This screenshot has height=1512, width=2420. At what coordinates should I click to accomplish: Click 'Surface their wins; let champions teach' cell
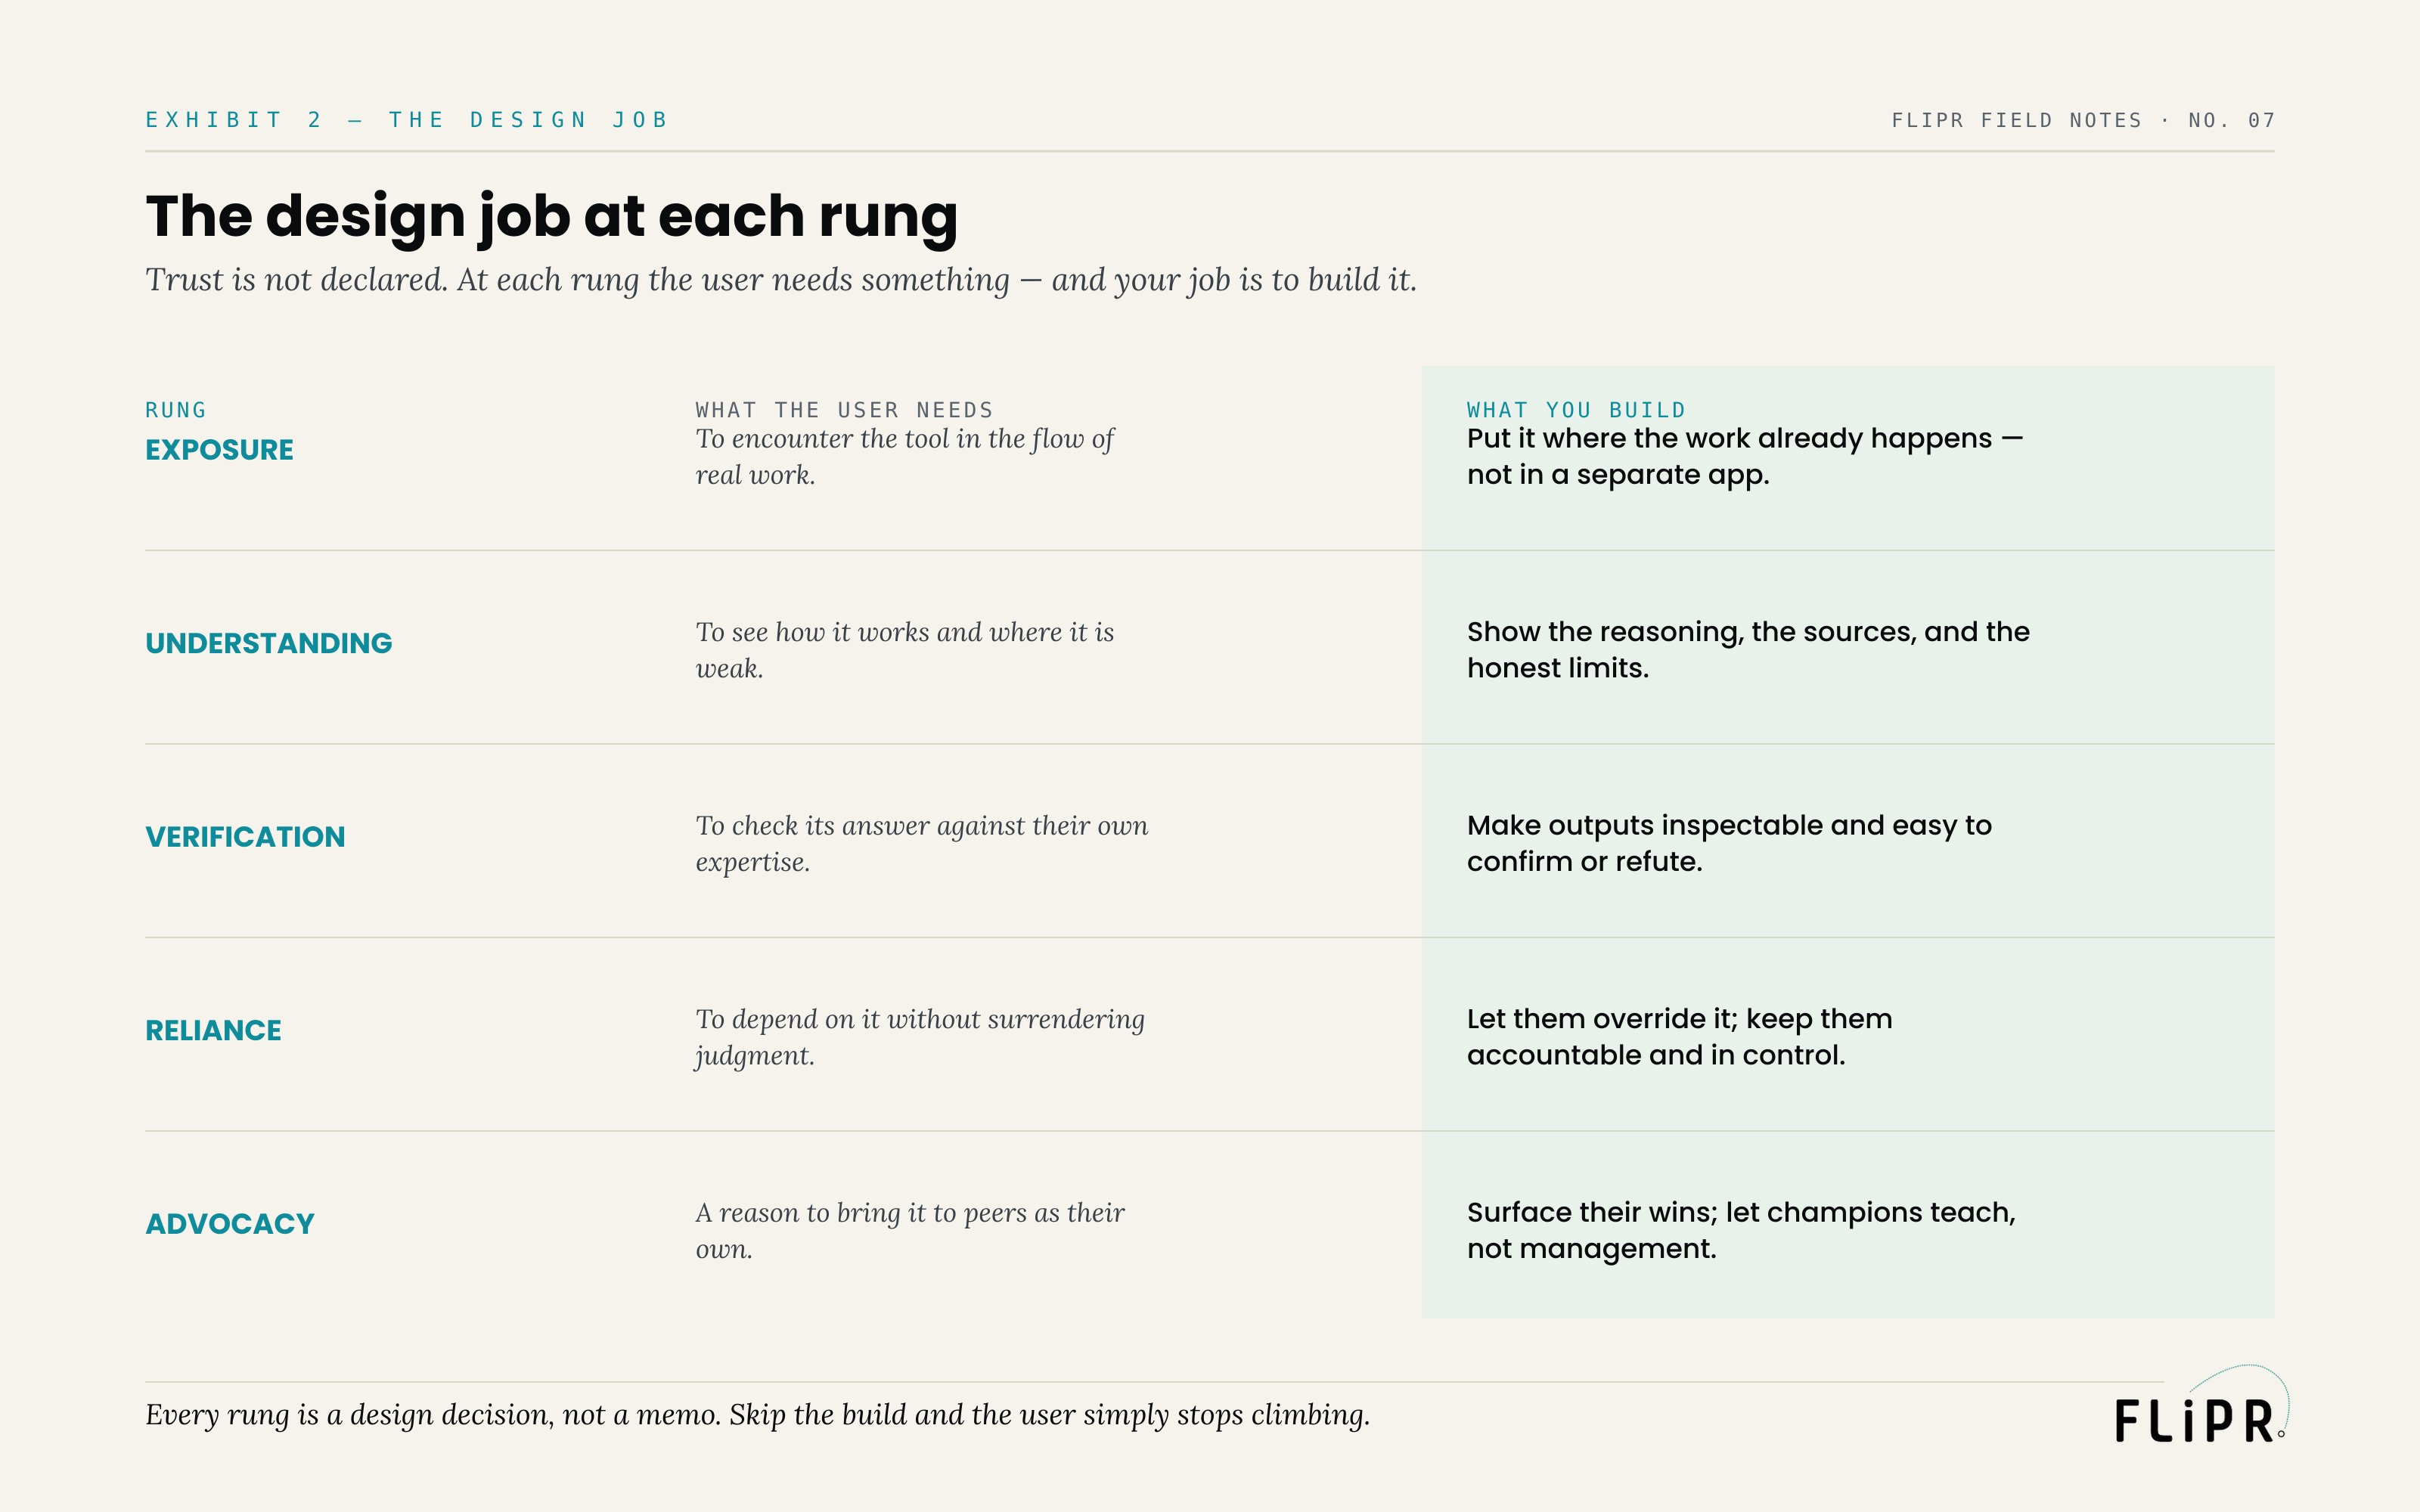point(1741,1230)
